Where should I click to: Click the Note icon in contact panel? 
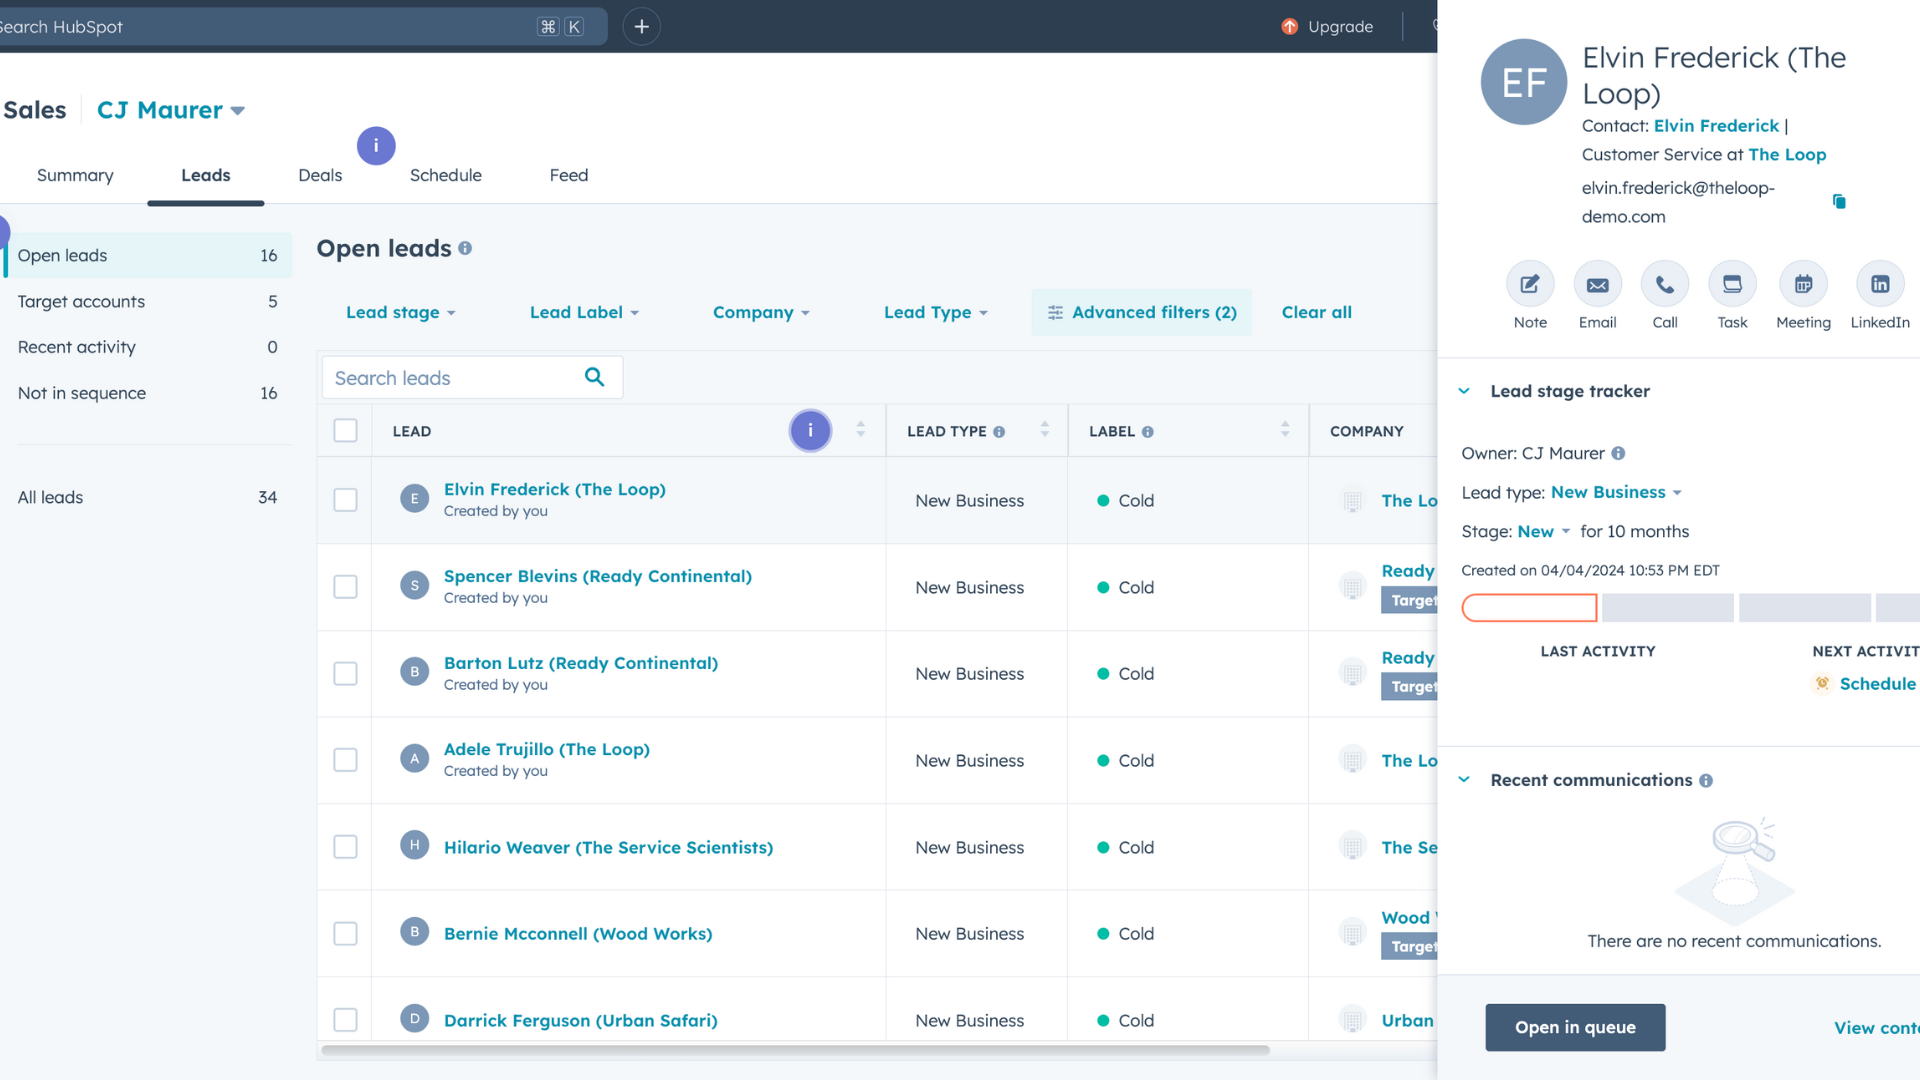tap(1530, 285)
